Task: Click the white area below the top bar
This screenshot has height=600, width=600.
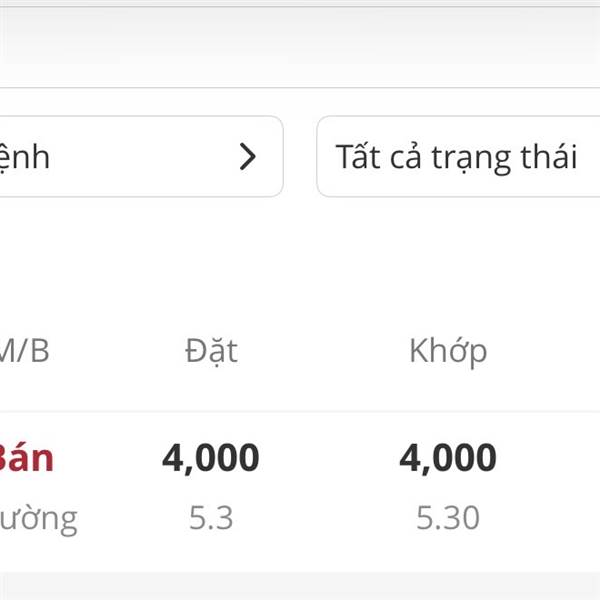Action: [300, 102]
